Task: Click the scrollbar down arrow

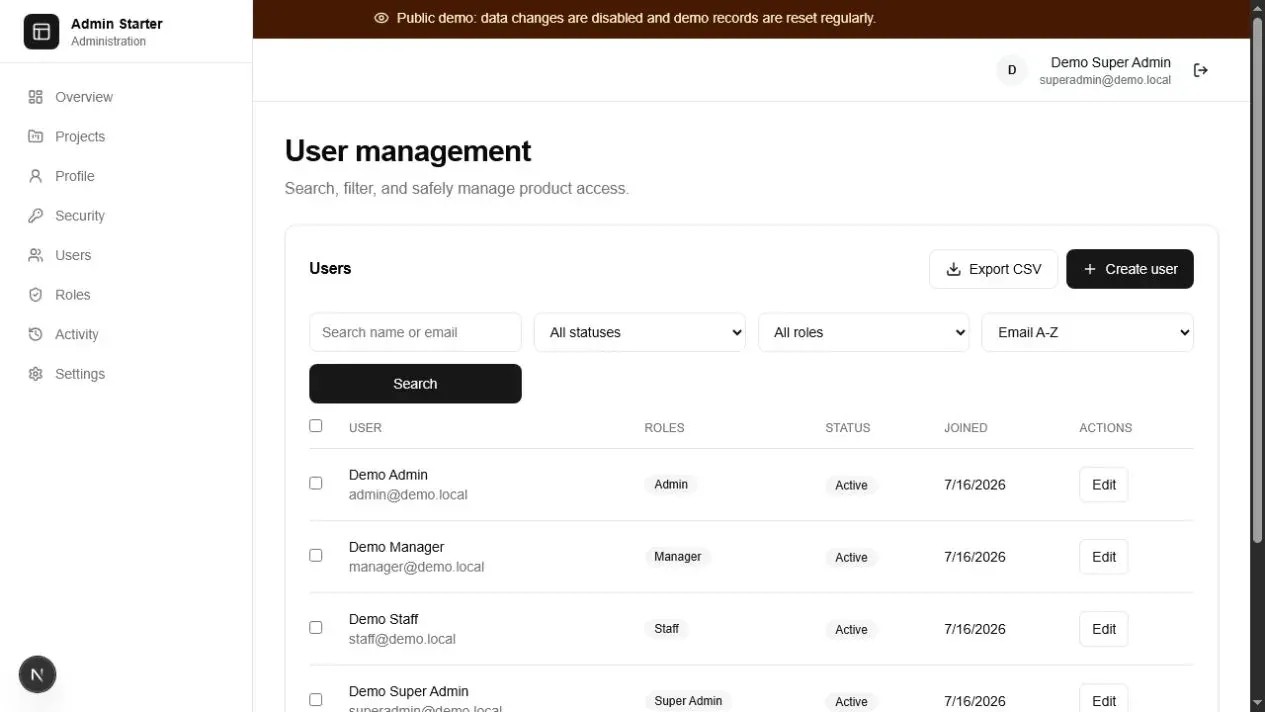Action: [x=1257, y=704]
